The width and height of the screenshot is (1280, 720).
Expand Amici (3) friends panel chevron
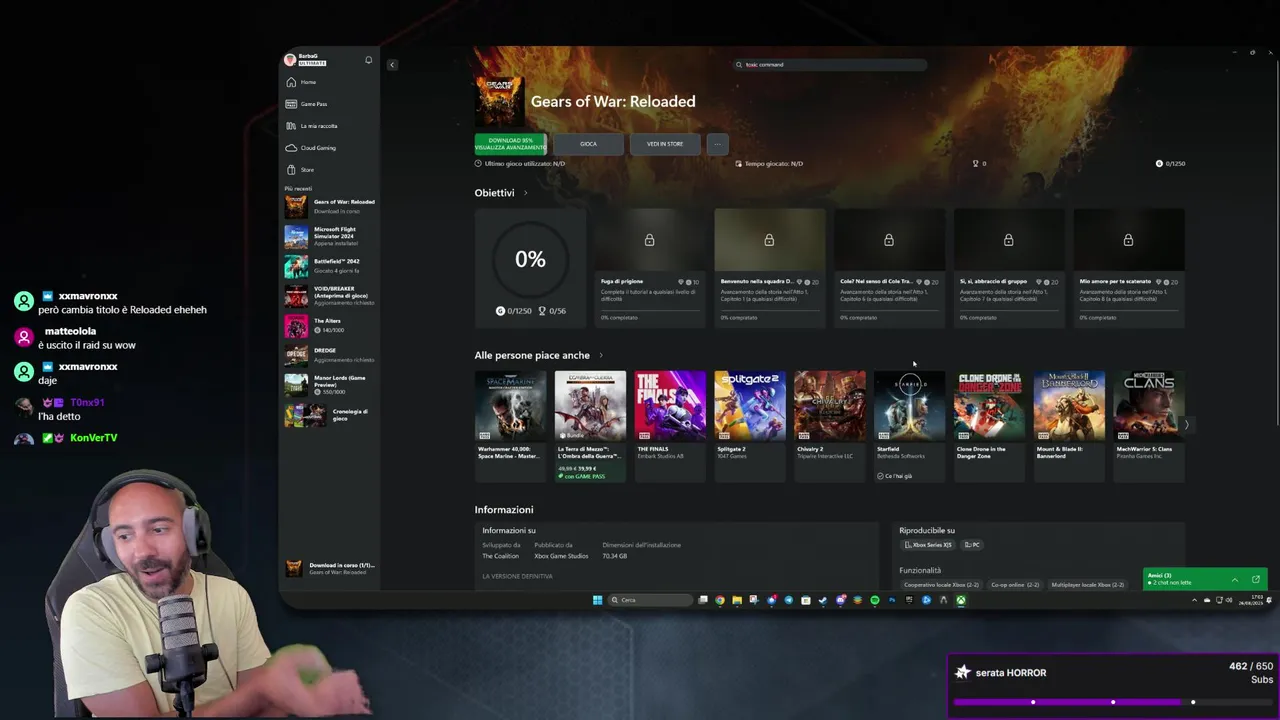(x=1234, y=579)
